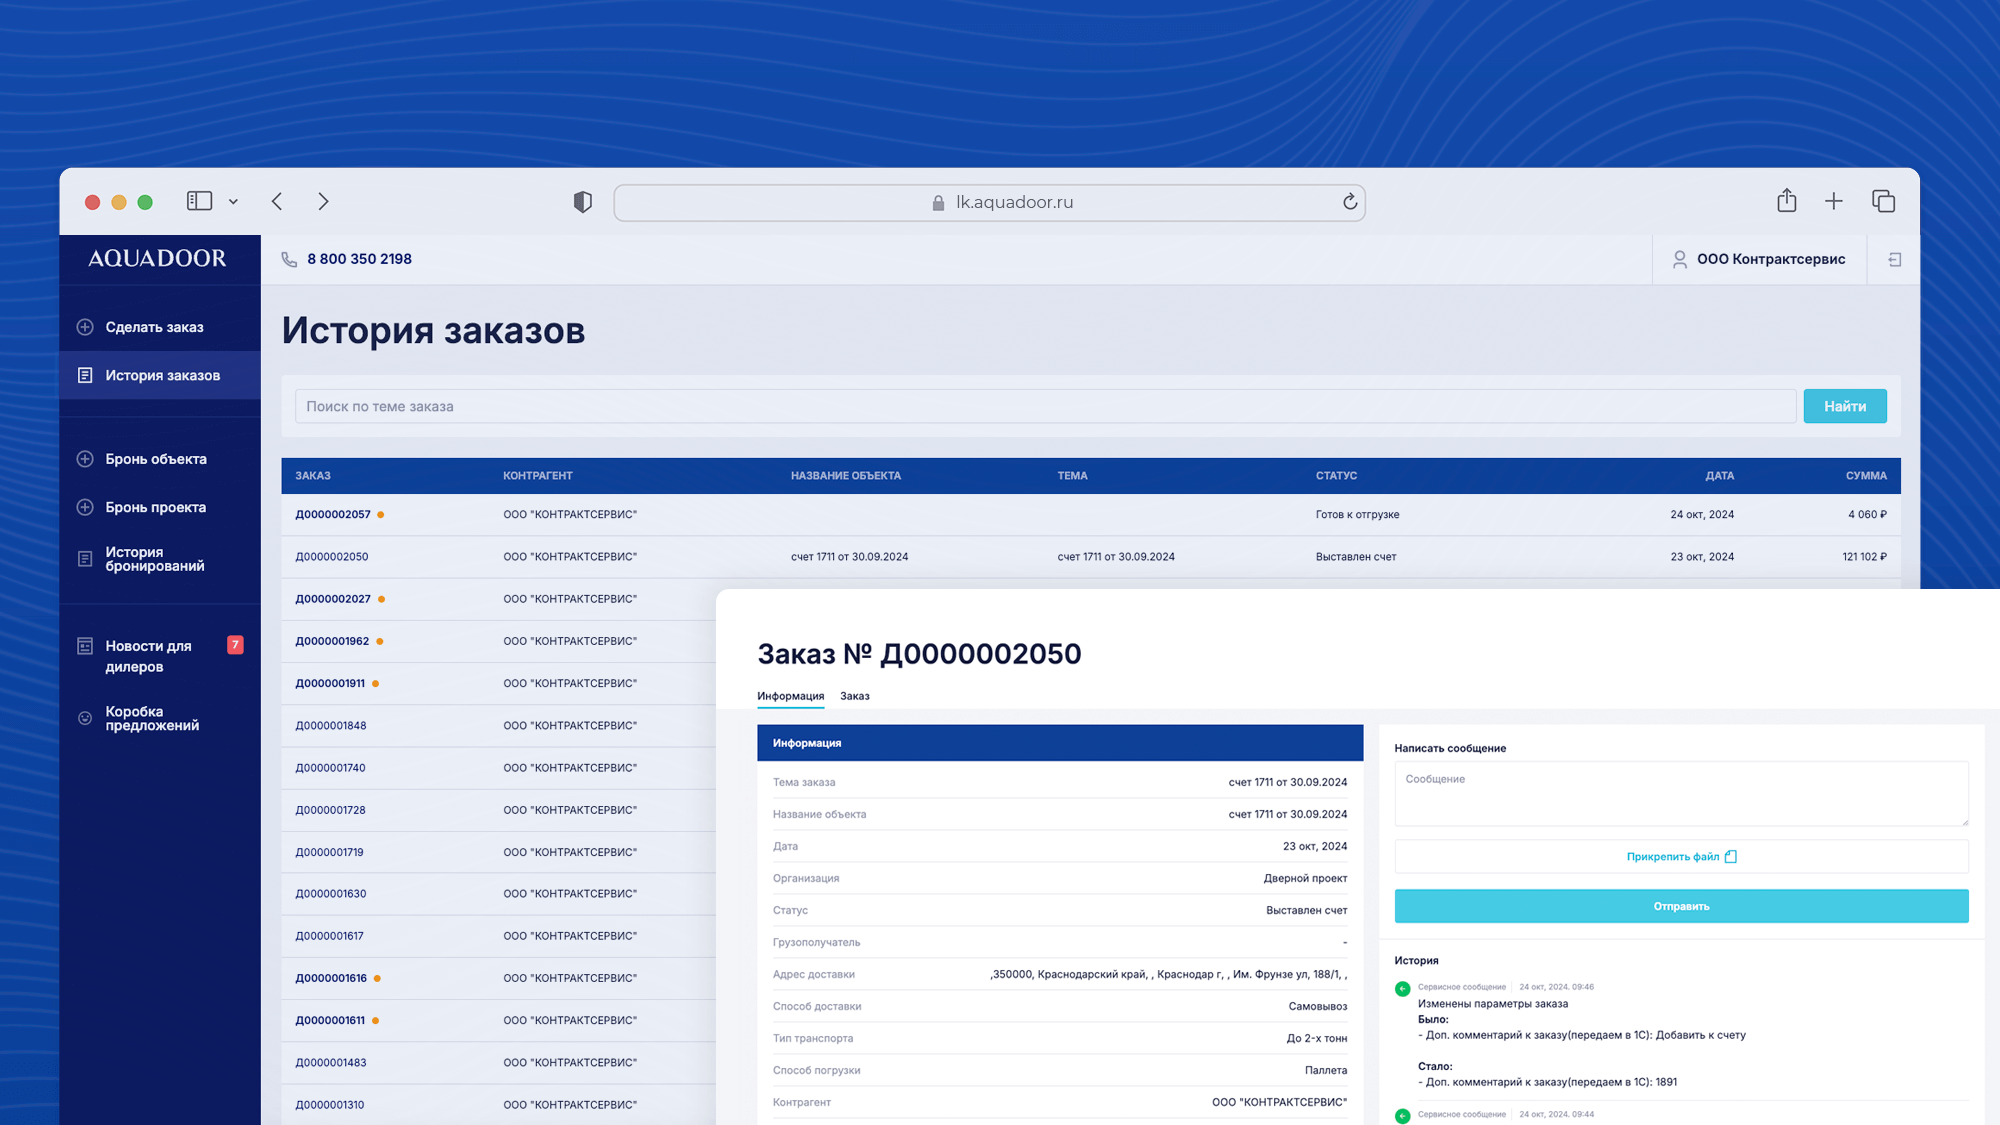Image resolution: width=2000 pixels, height=1125 pixels.
Task: Click the browser share icon
Action: 1786,201
